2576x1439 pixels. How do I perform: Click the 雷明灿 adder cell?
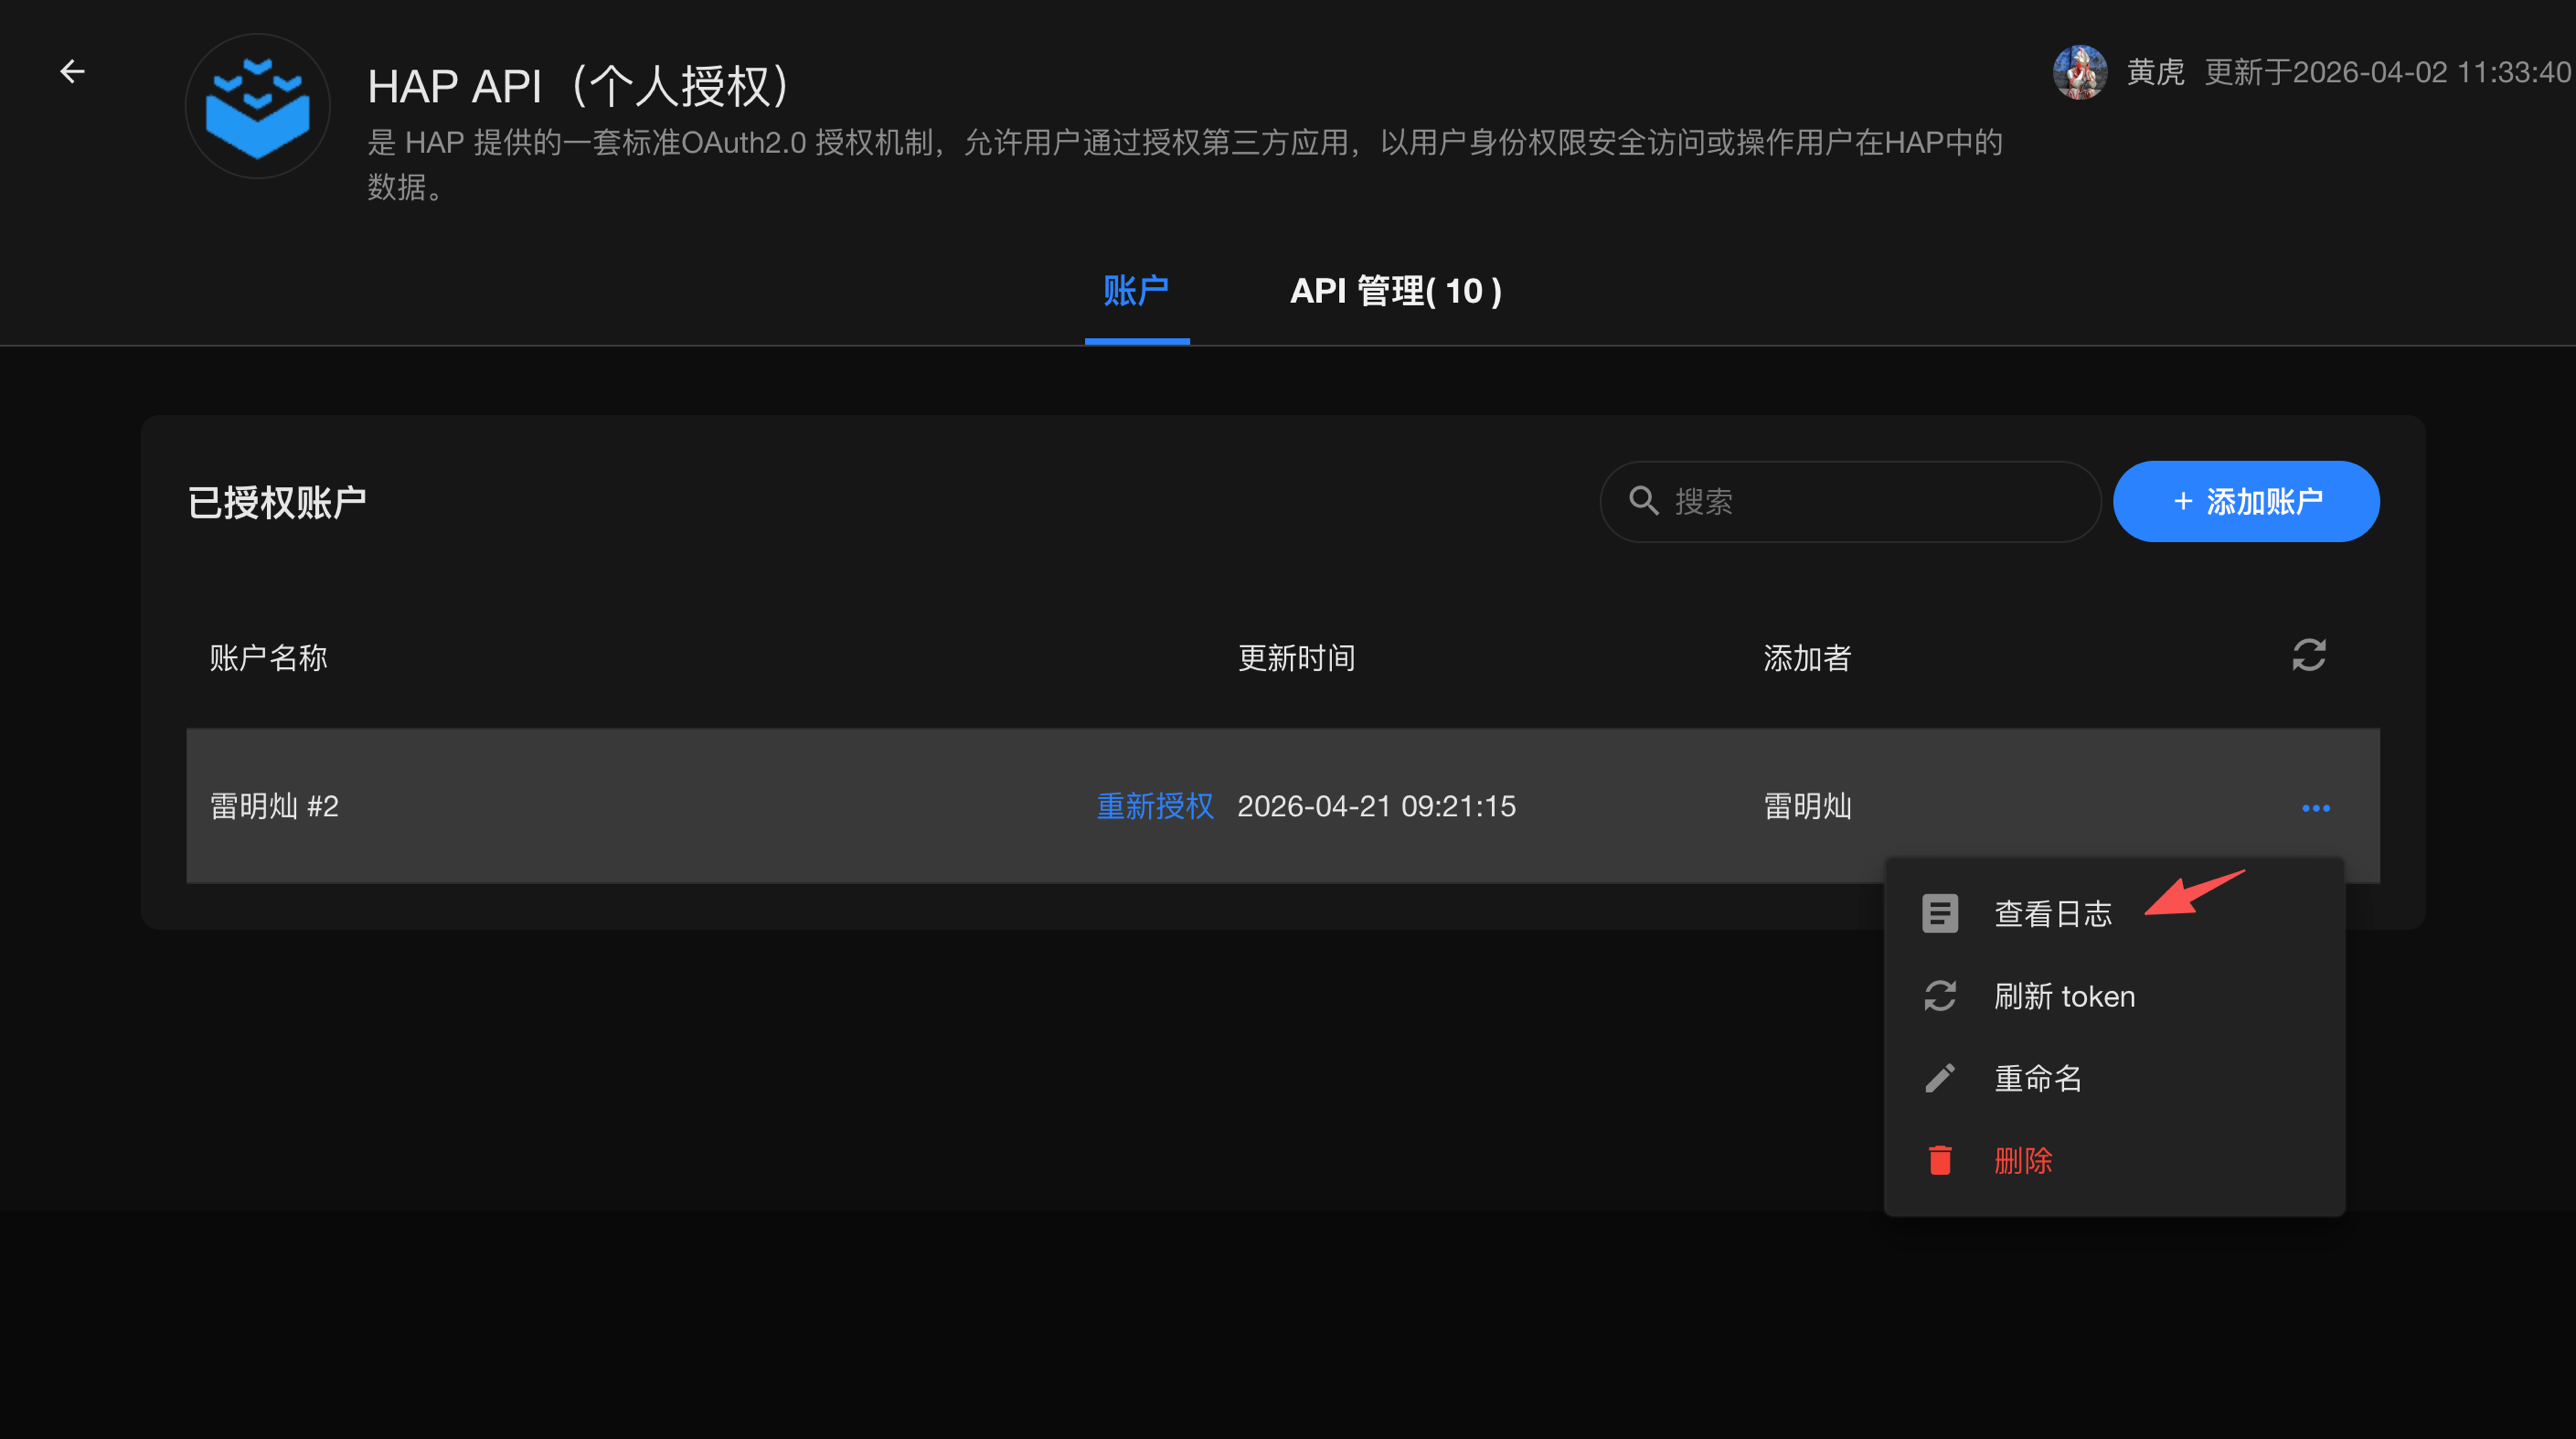point(1808,806)
